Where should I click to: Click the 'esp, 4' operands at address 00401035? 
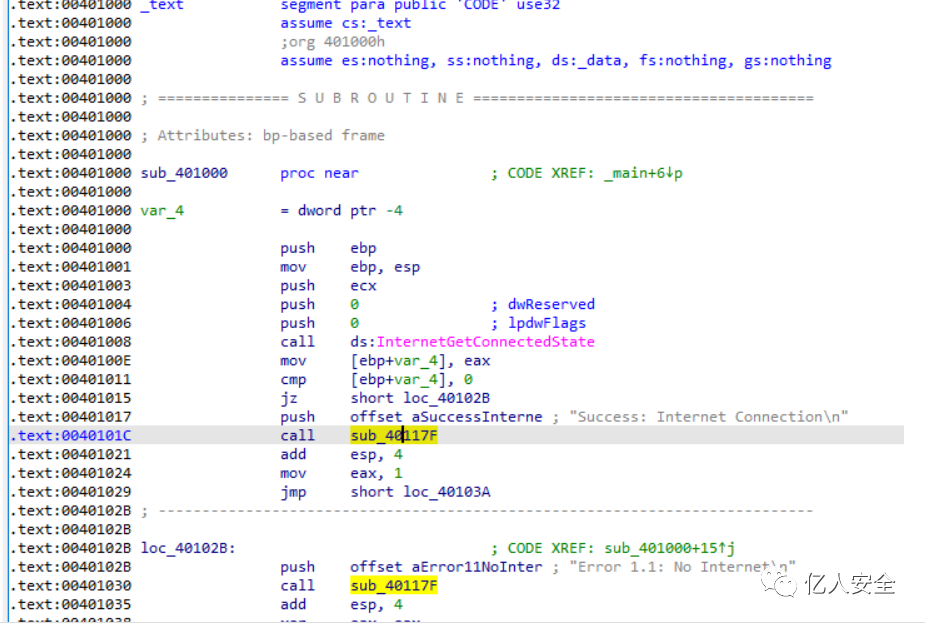(x=376, y=605)
